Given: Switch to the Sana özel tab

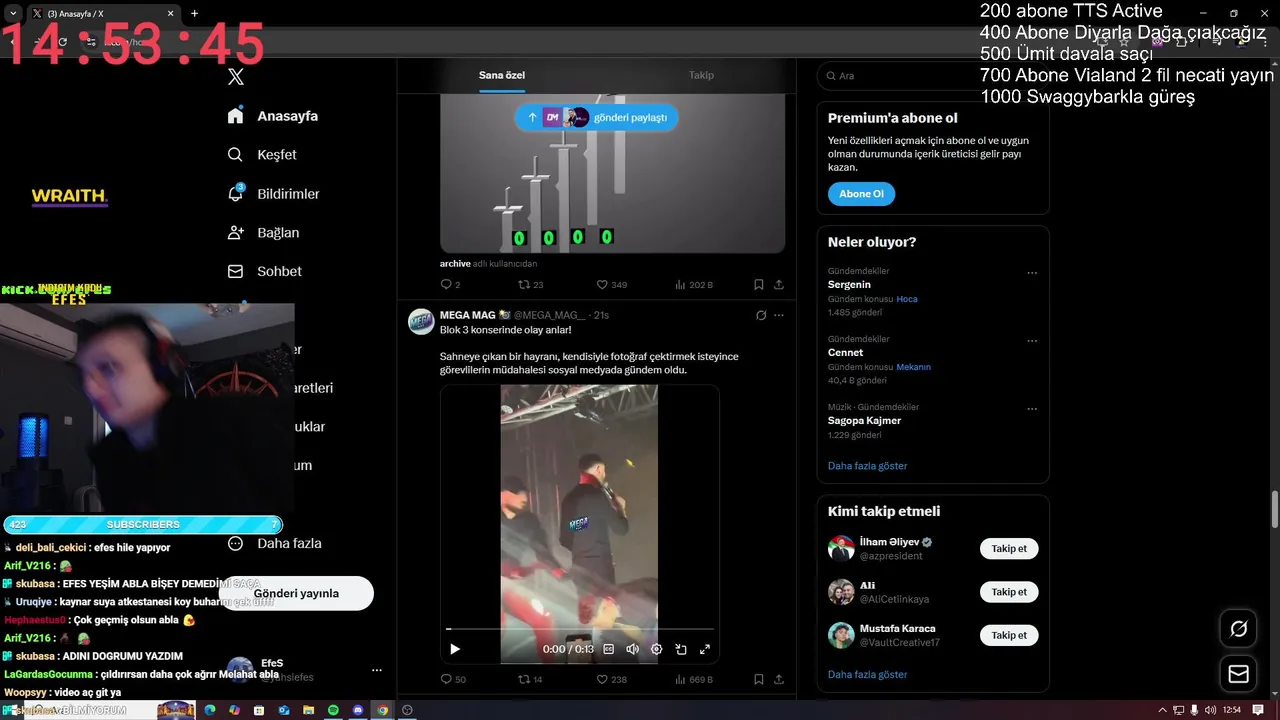Looking at the screenshot, I should coord(502,75).
